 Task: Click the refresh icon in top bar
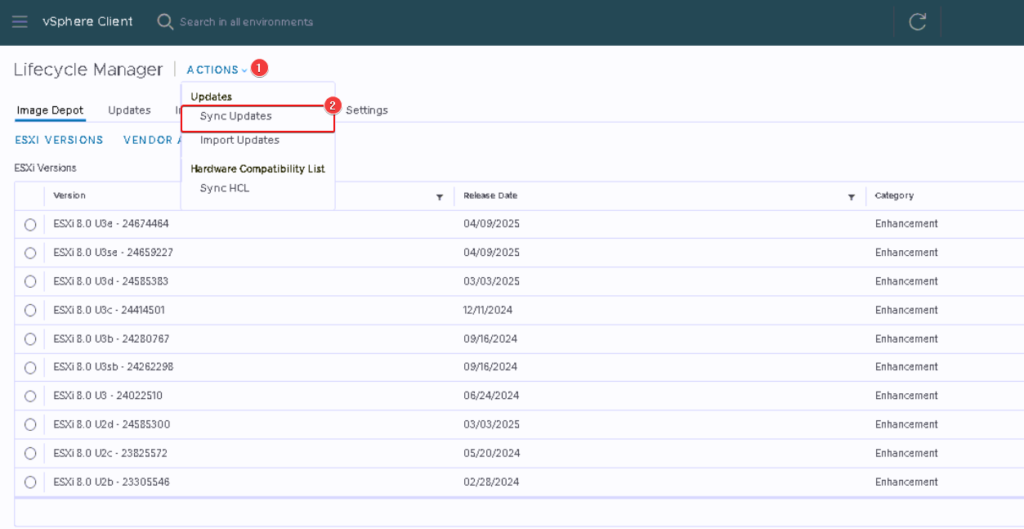click(917, 22)
